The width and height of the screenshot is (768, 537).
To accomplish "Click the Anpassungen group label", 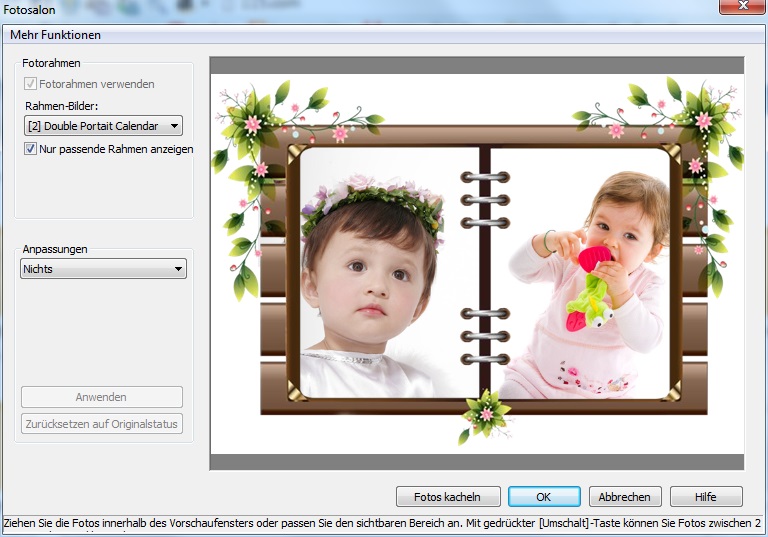I will click(x=55, y=249).
